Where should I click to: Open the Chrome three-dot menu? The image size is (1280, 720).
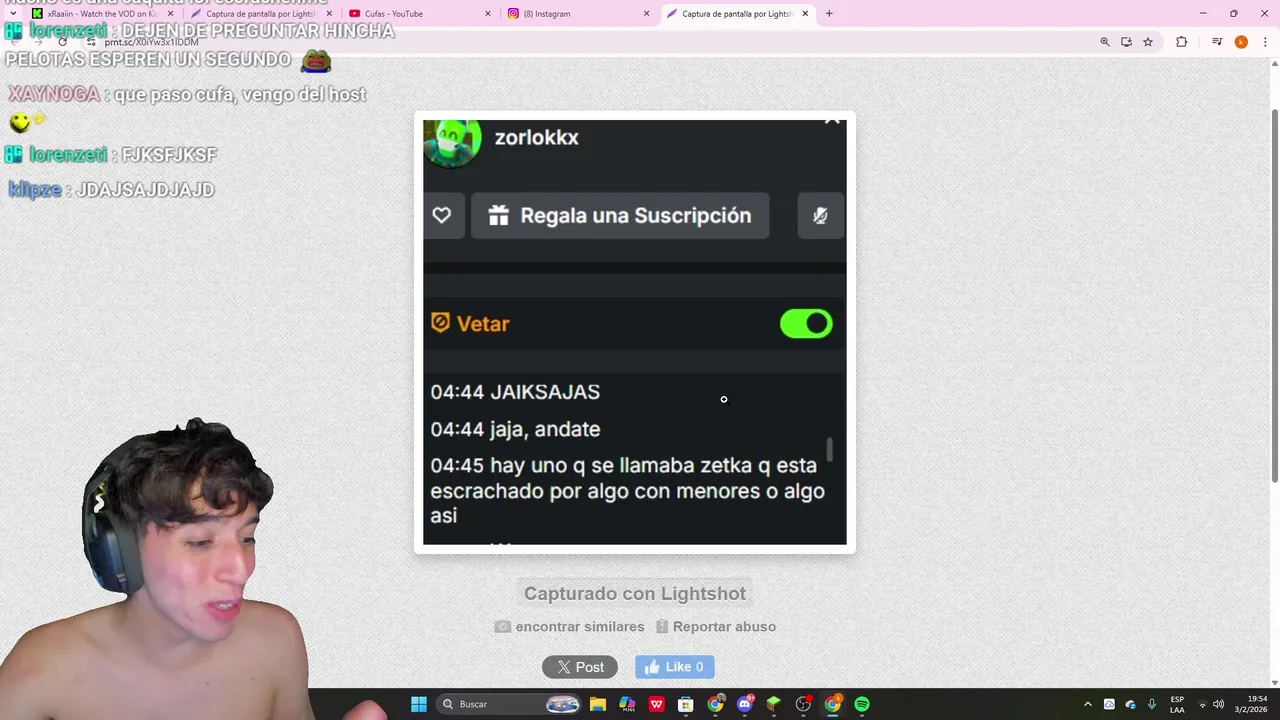pyautogui.click(x=1265, y=42)
